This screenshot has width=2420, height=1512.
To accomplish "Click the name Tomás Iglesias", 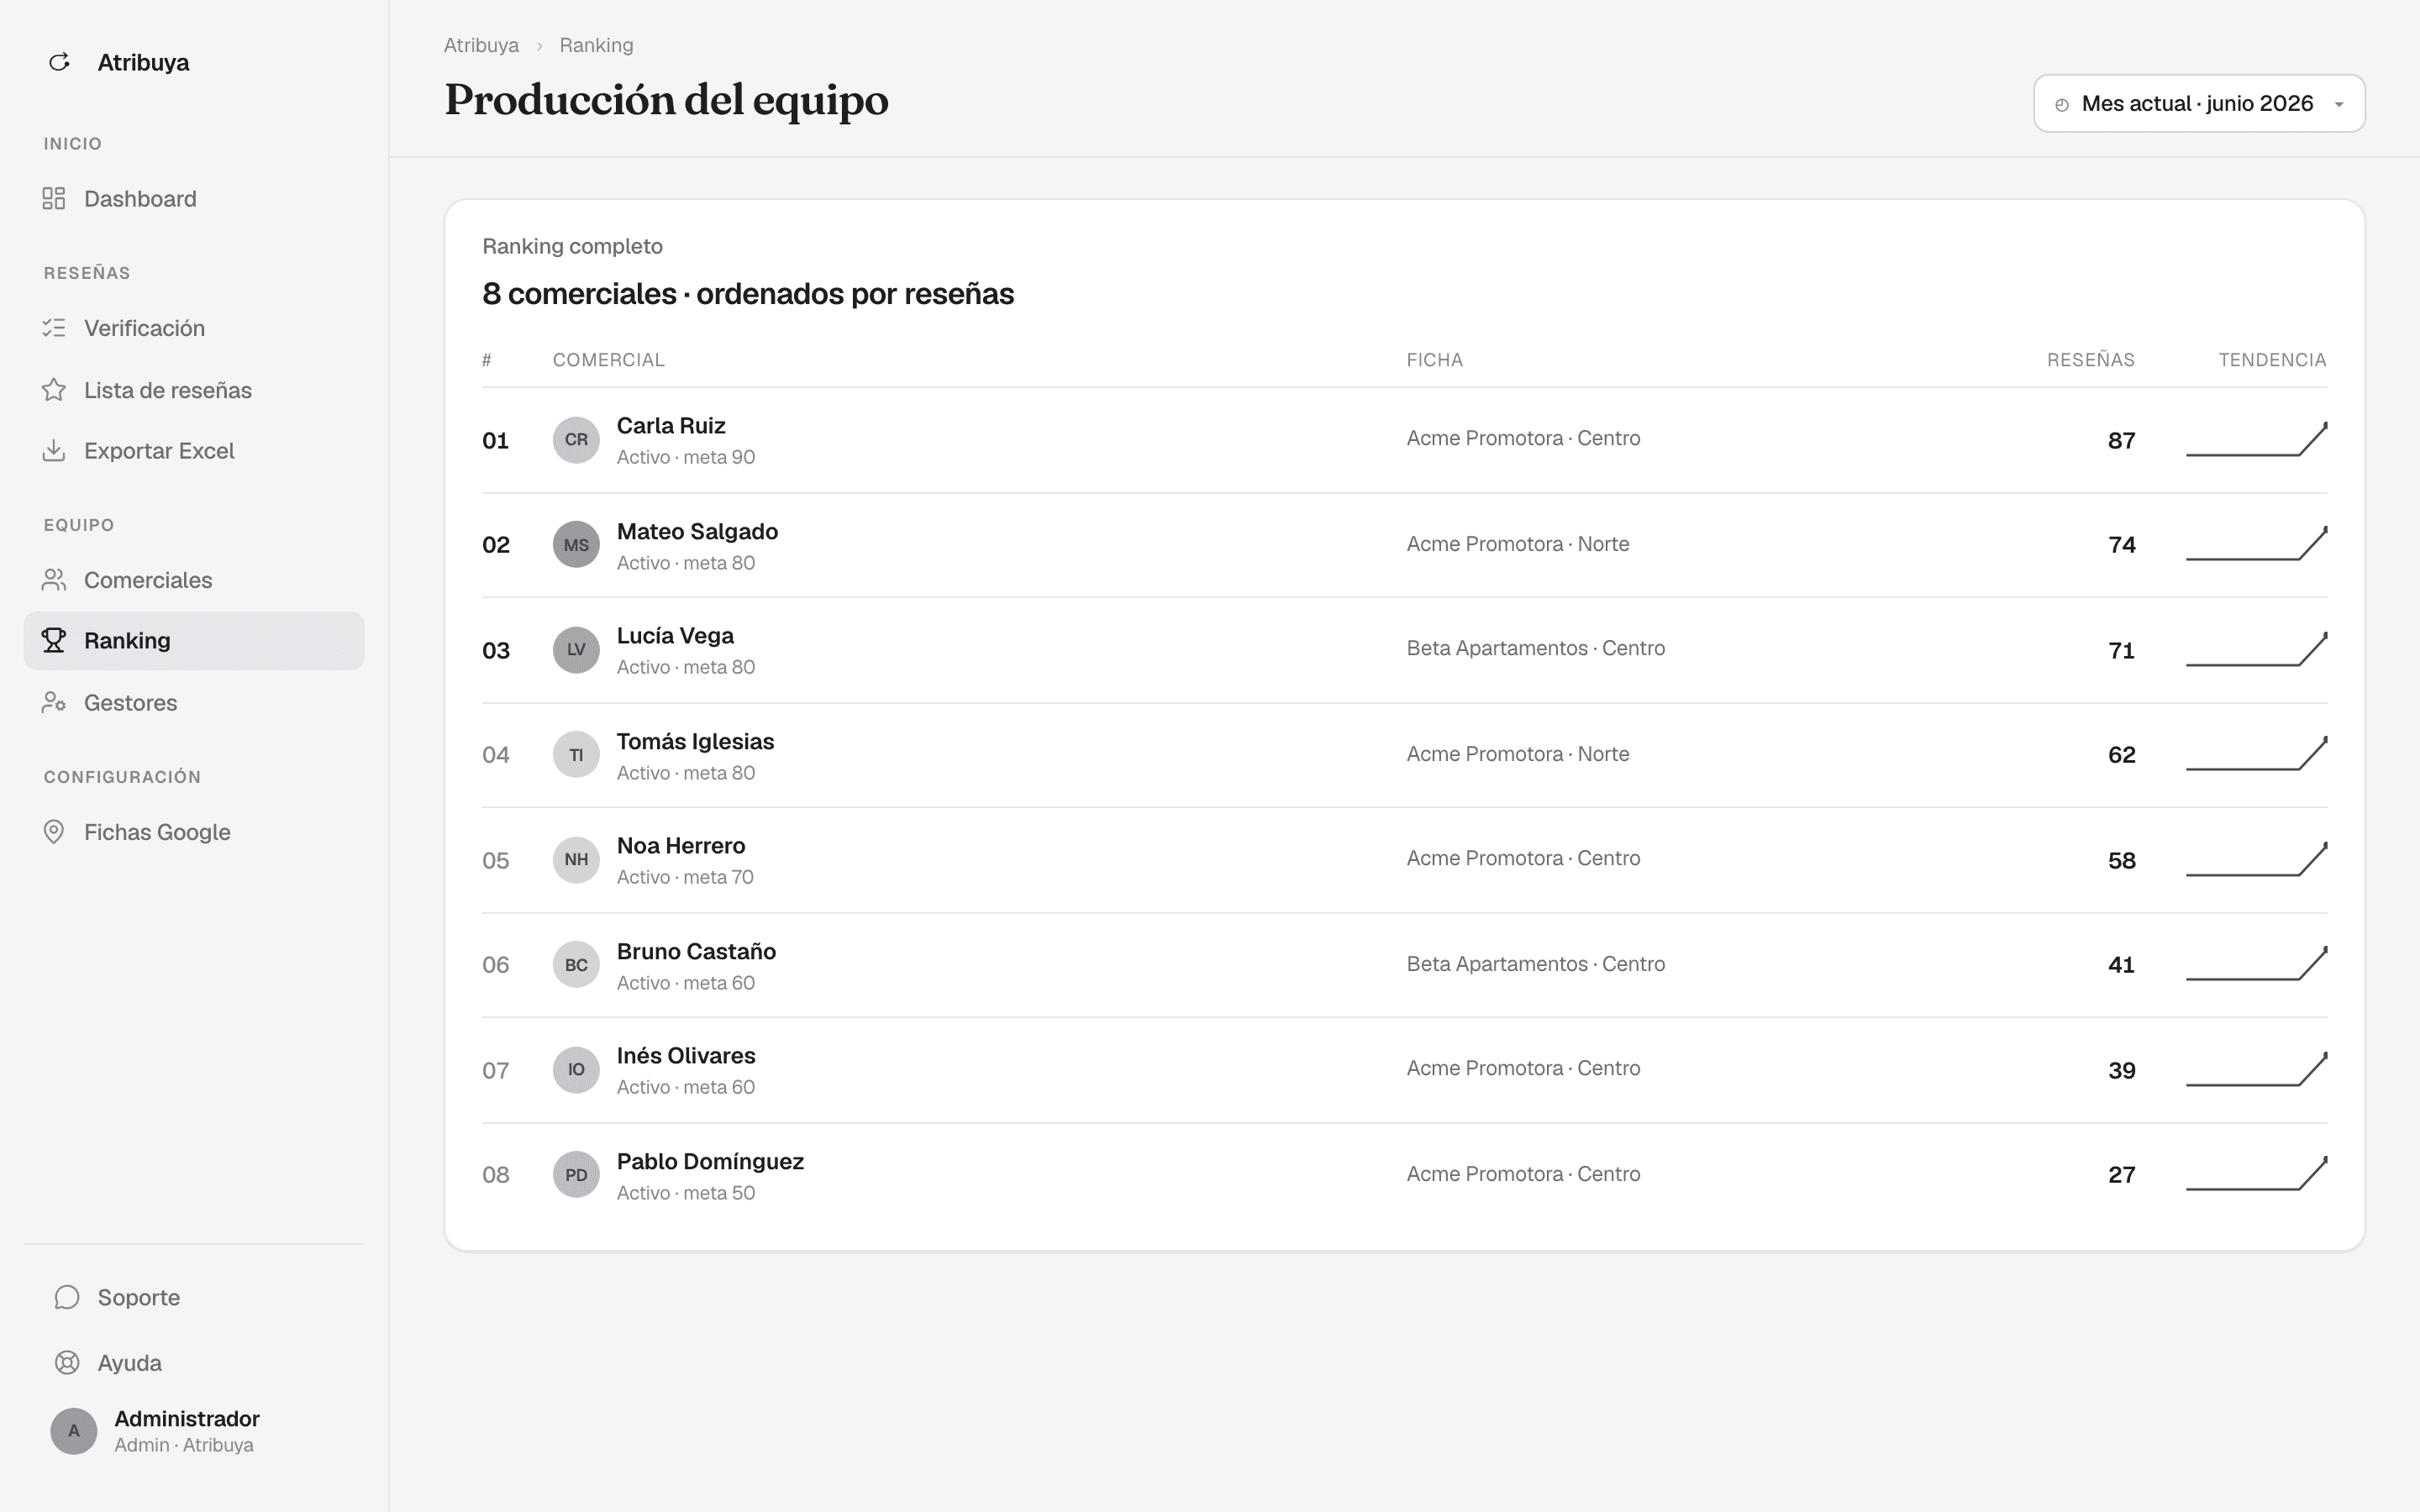I will 695,741.
